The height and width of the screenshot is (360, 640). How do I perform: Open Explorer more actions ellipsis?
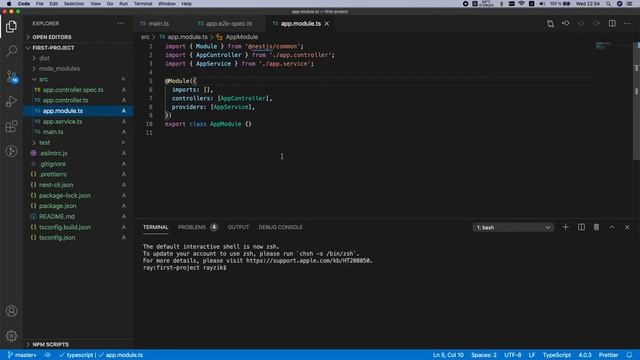pos(121,24)
